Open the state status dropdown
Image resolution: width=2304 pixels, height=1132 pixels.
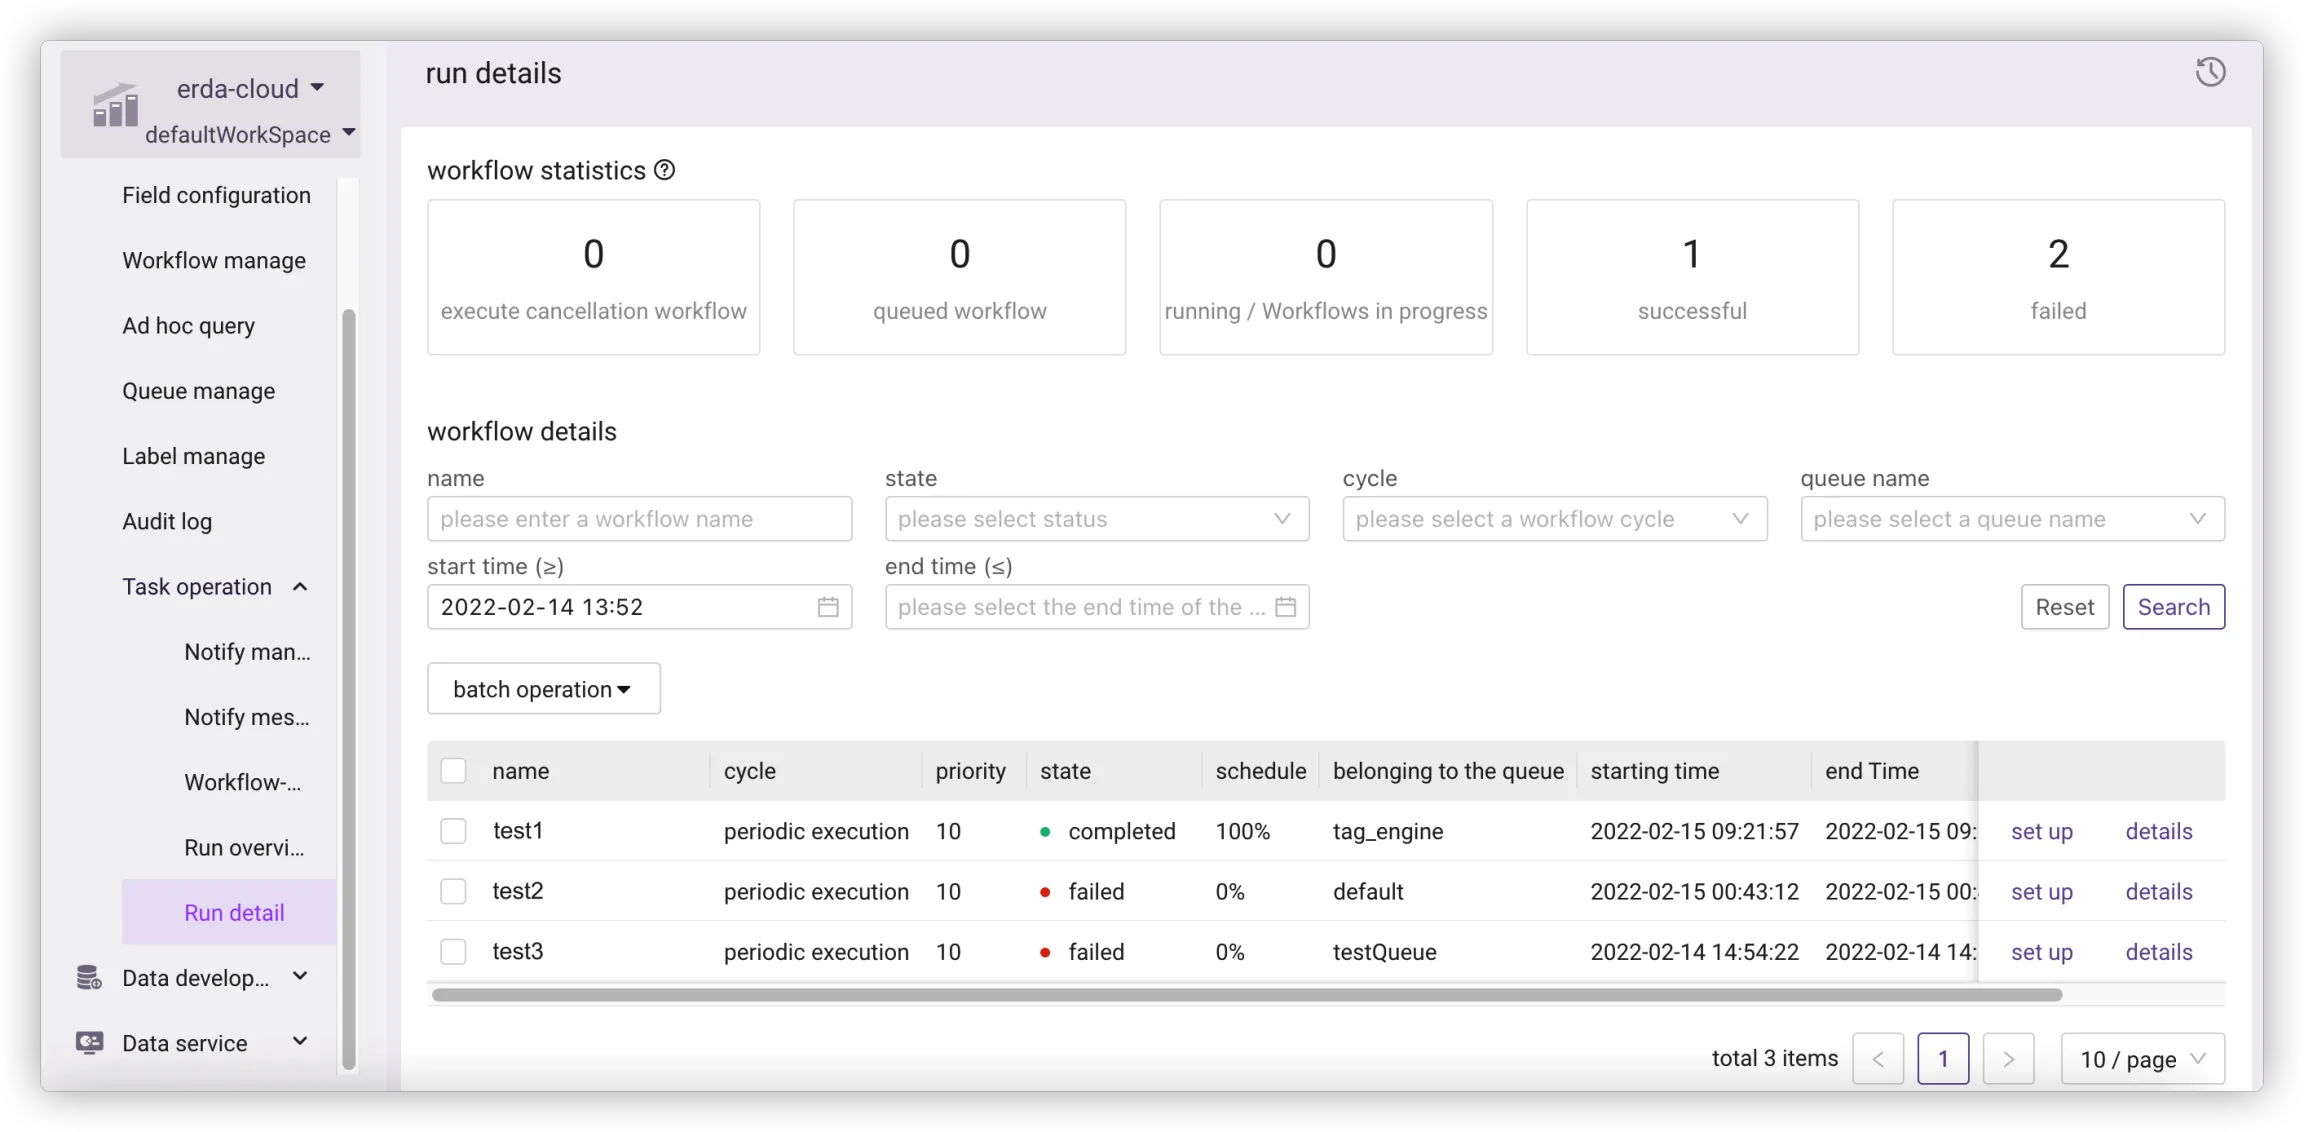click(x=1096, y=519)
